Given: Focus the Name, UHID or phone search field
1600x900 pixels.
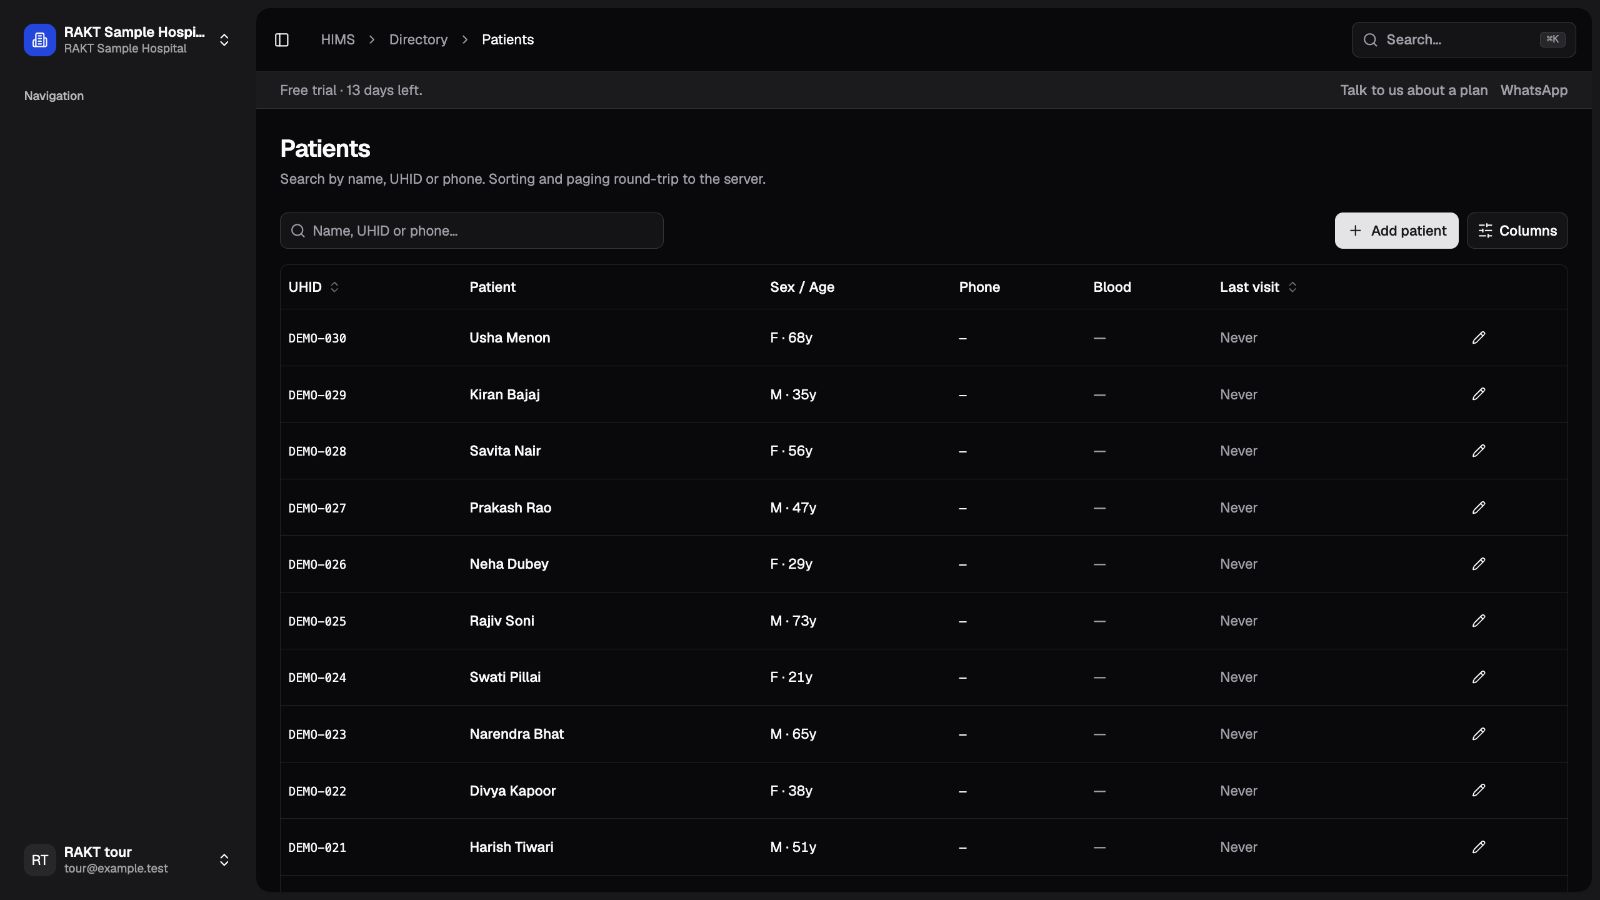Looking at the screenshot, I should 472,231.
